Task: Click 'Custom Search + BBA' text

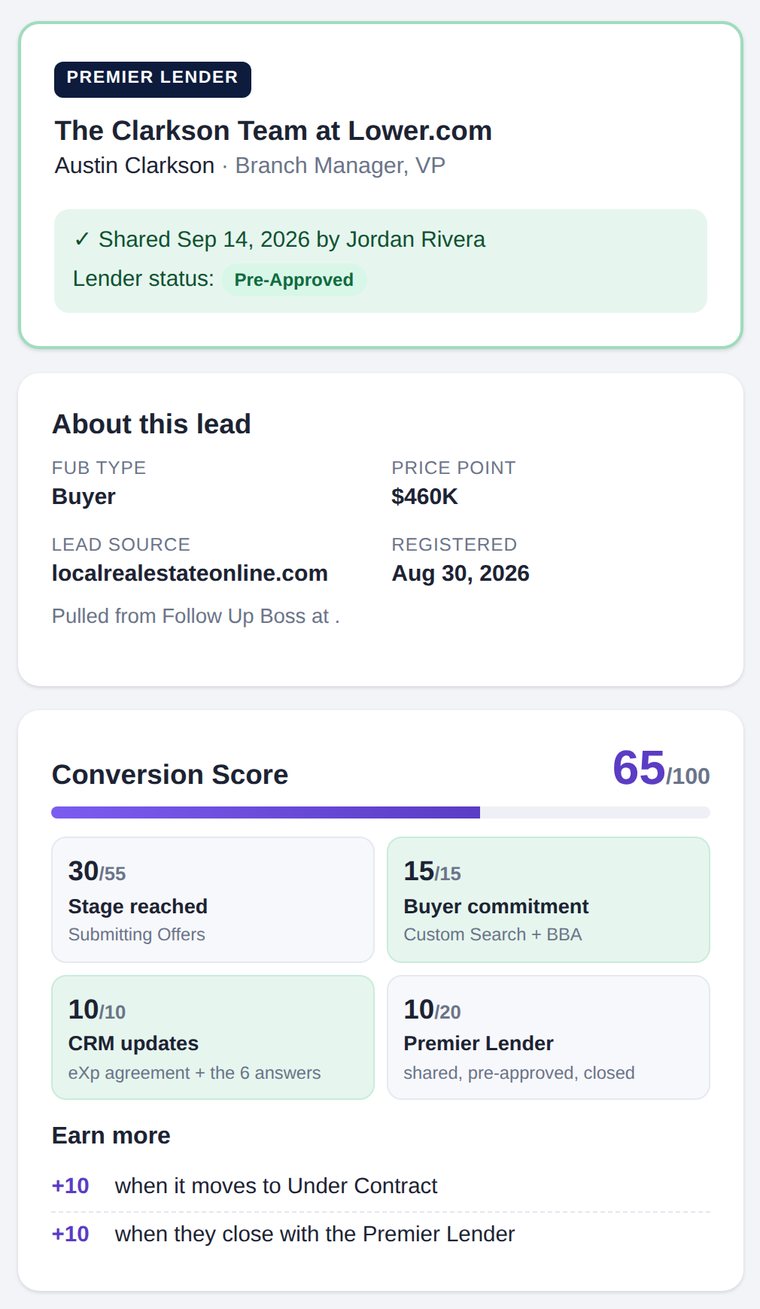Action: 493,934
